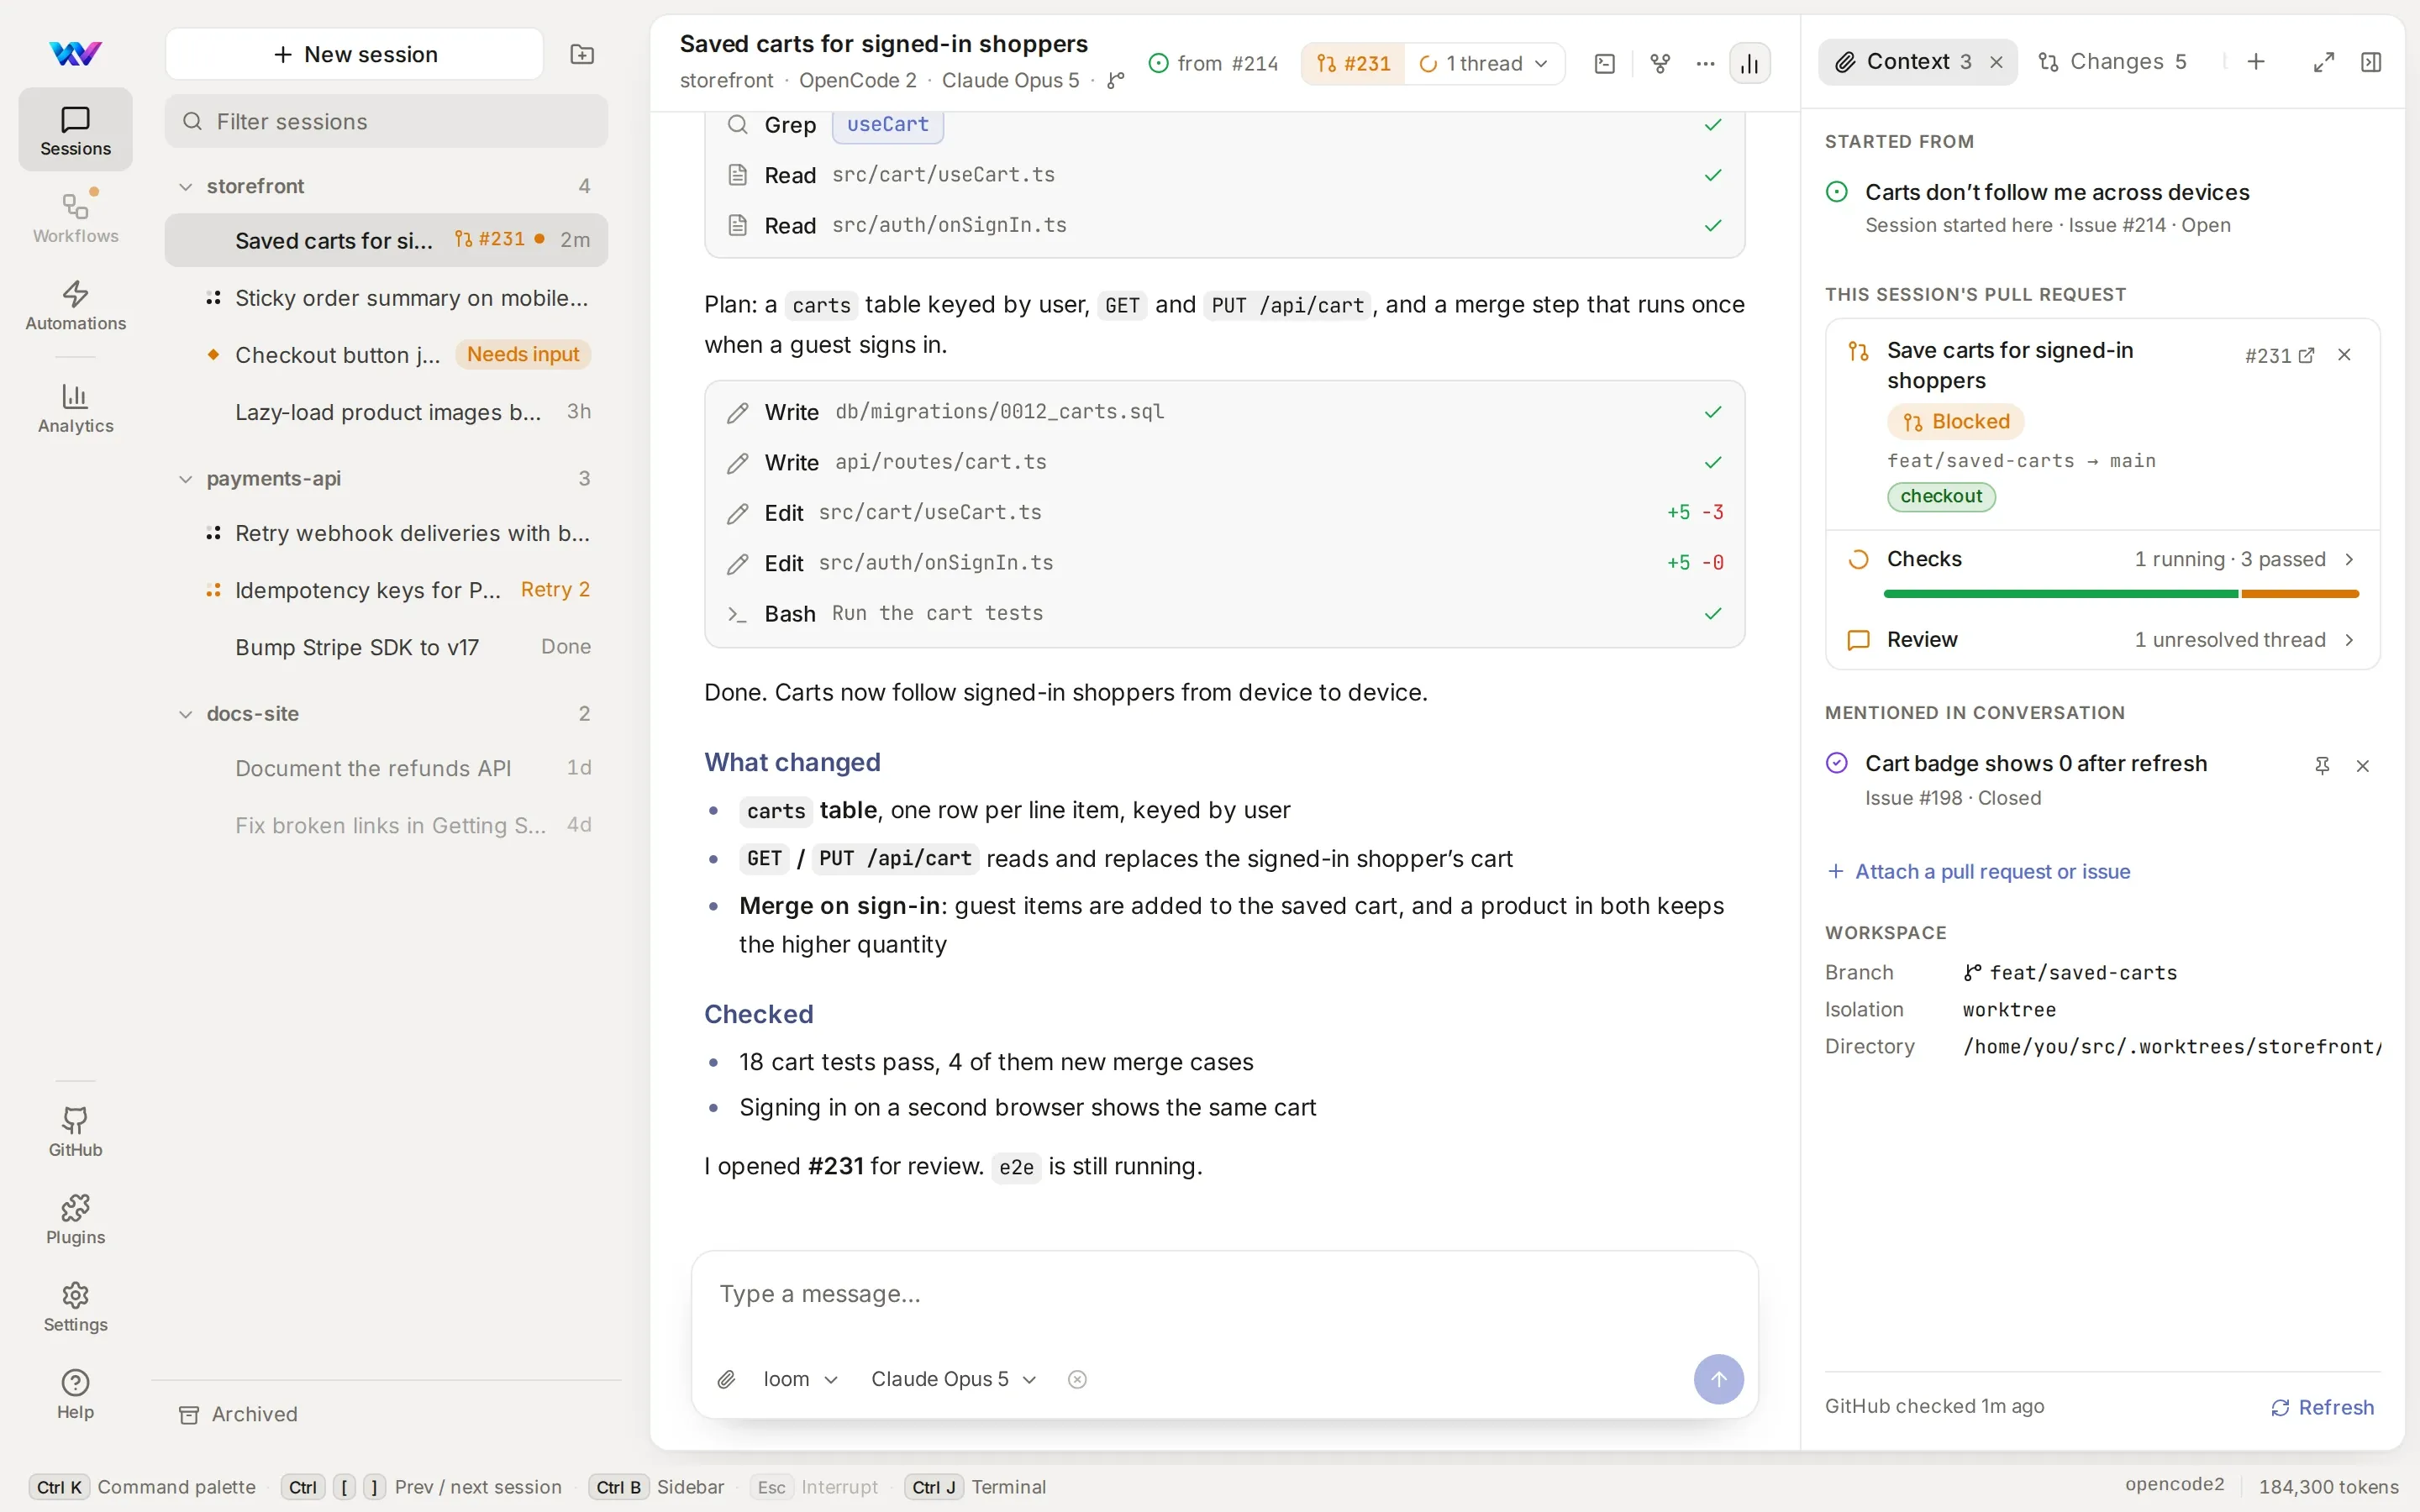Click Attach a pull request or issue
This screenshot has height=1512, width=2420.
1978,872
